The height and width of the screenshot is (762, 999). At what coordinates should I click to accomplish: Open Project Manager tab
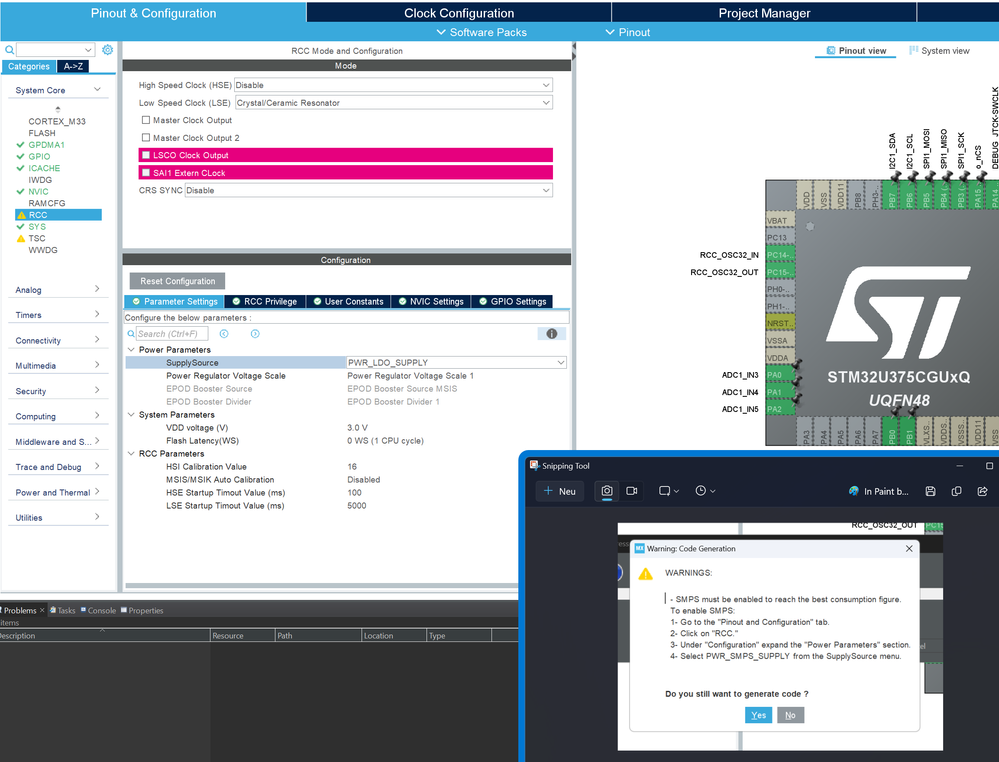coord(764,13)
